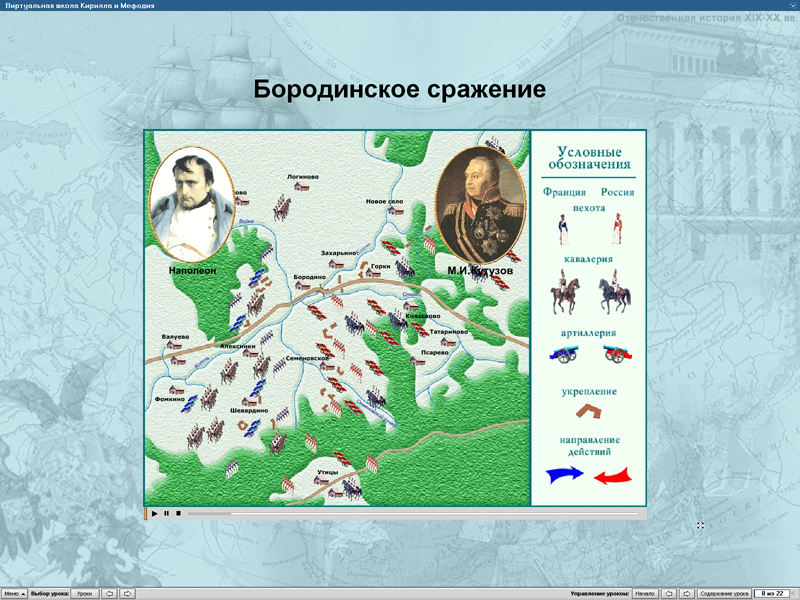Pause the battle animation
The image size is (800, 600).
[x=166, y=514]
